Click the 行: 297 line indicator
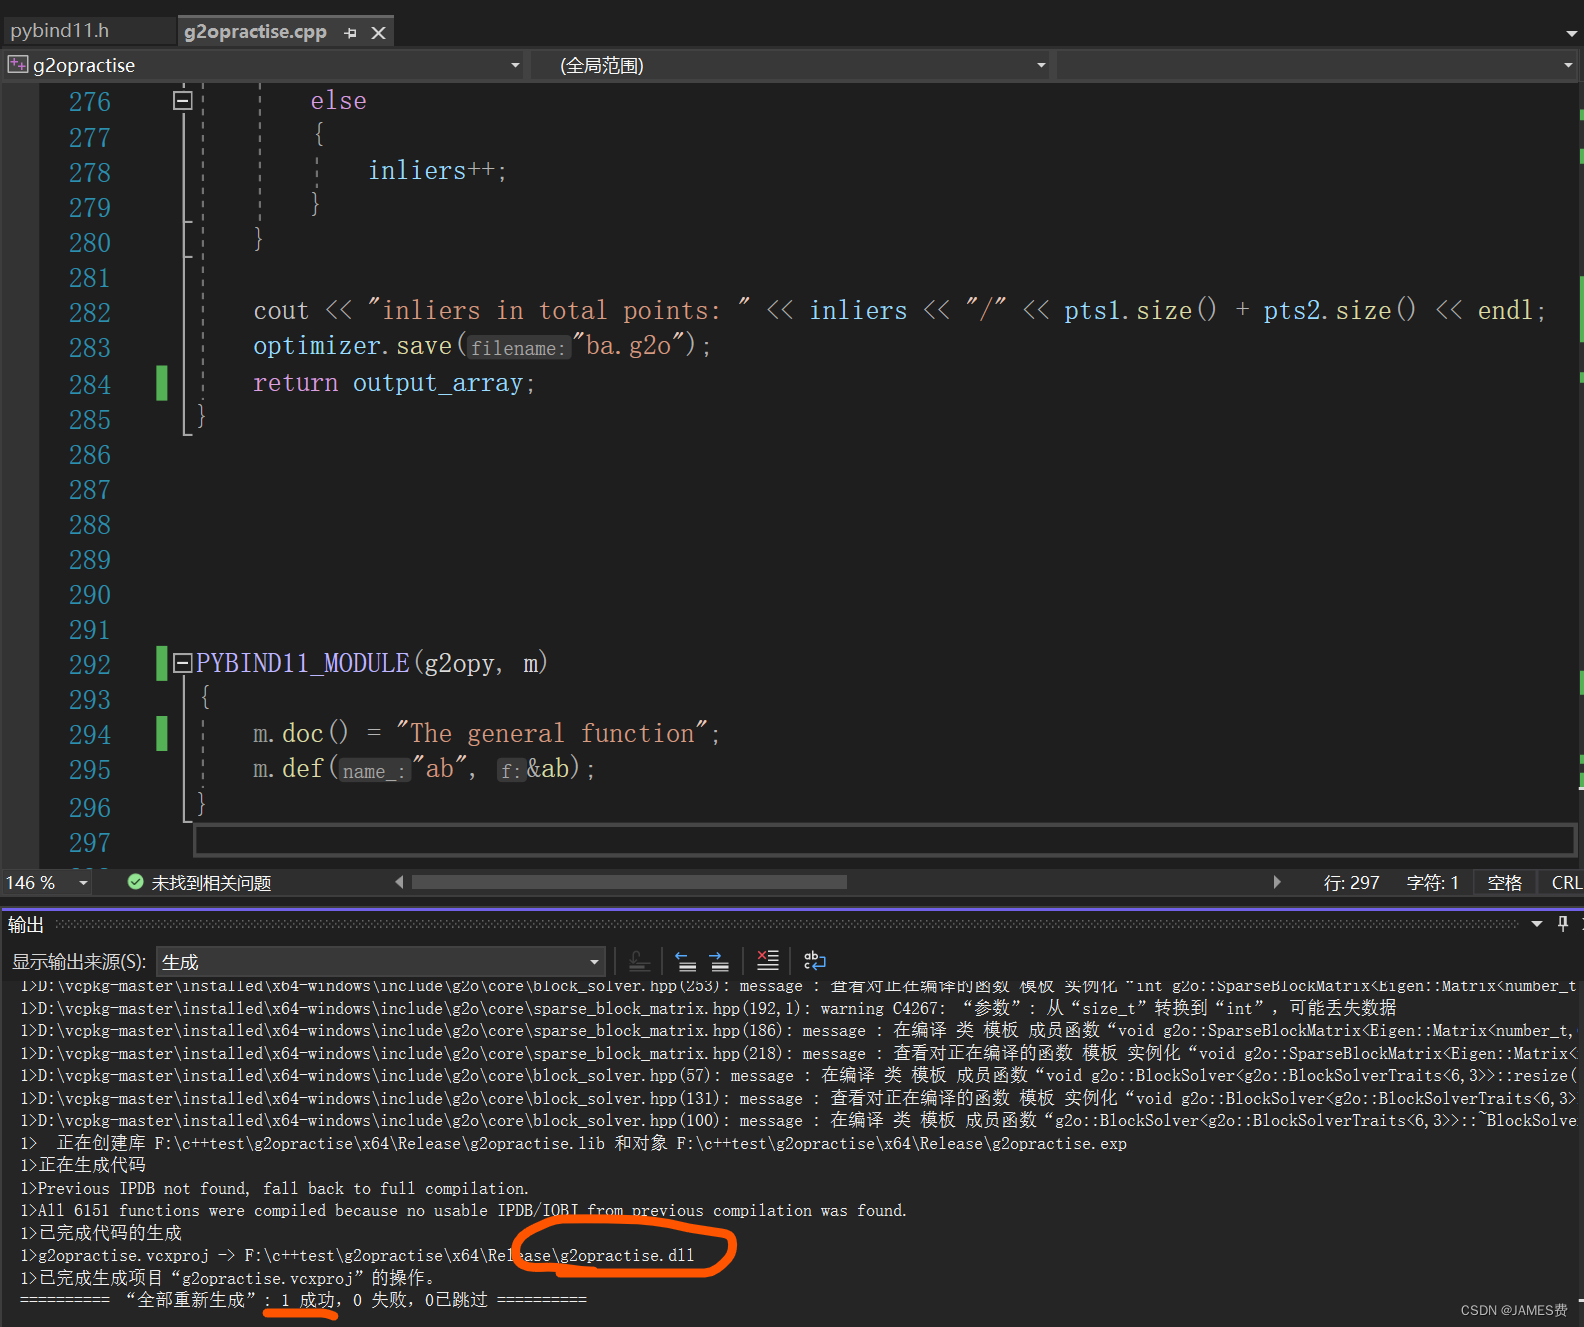 point(1351,883)
